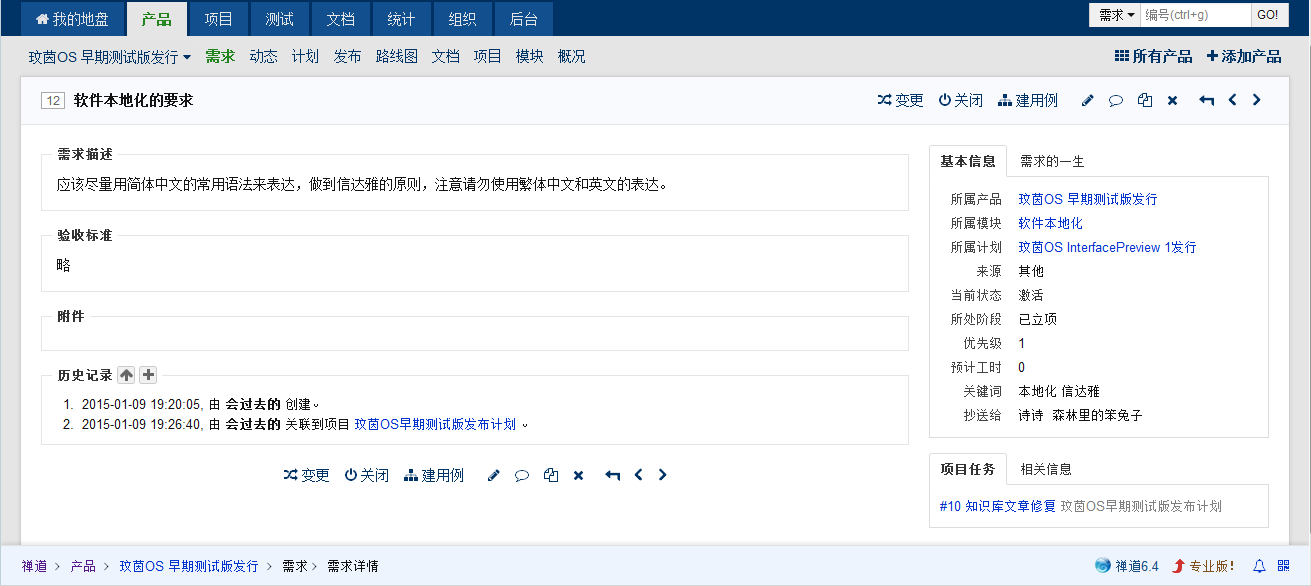This screenshot has height=586, width=1311.
Task: Open 玫茵OS InterfacePreview 1发行 plan link
Action: click(1107, 247)
